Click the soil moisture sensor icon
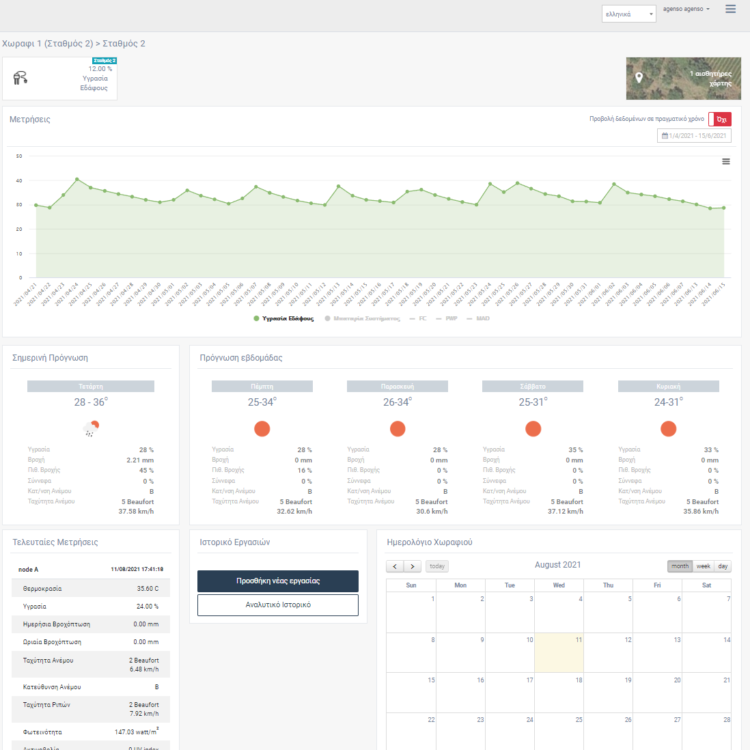 [x=21, y=77]
